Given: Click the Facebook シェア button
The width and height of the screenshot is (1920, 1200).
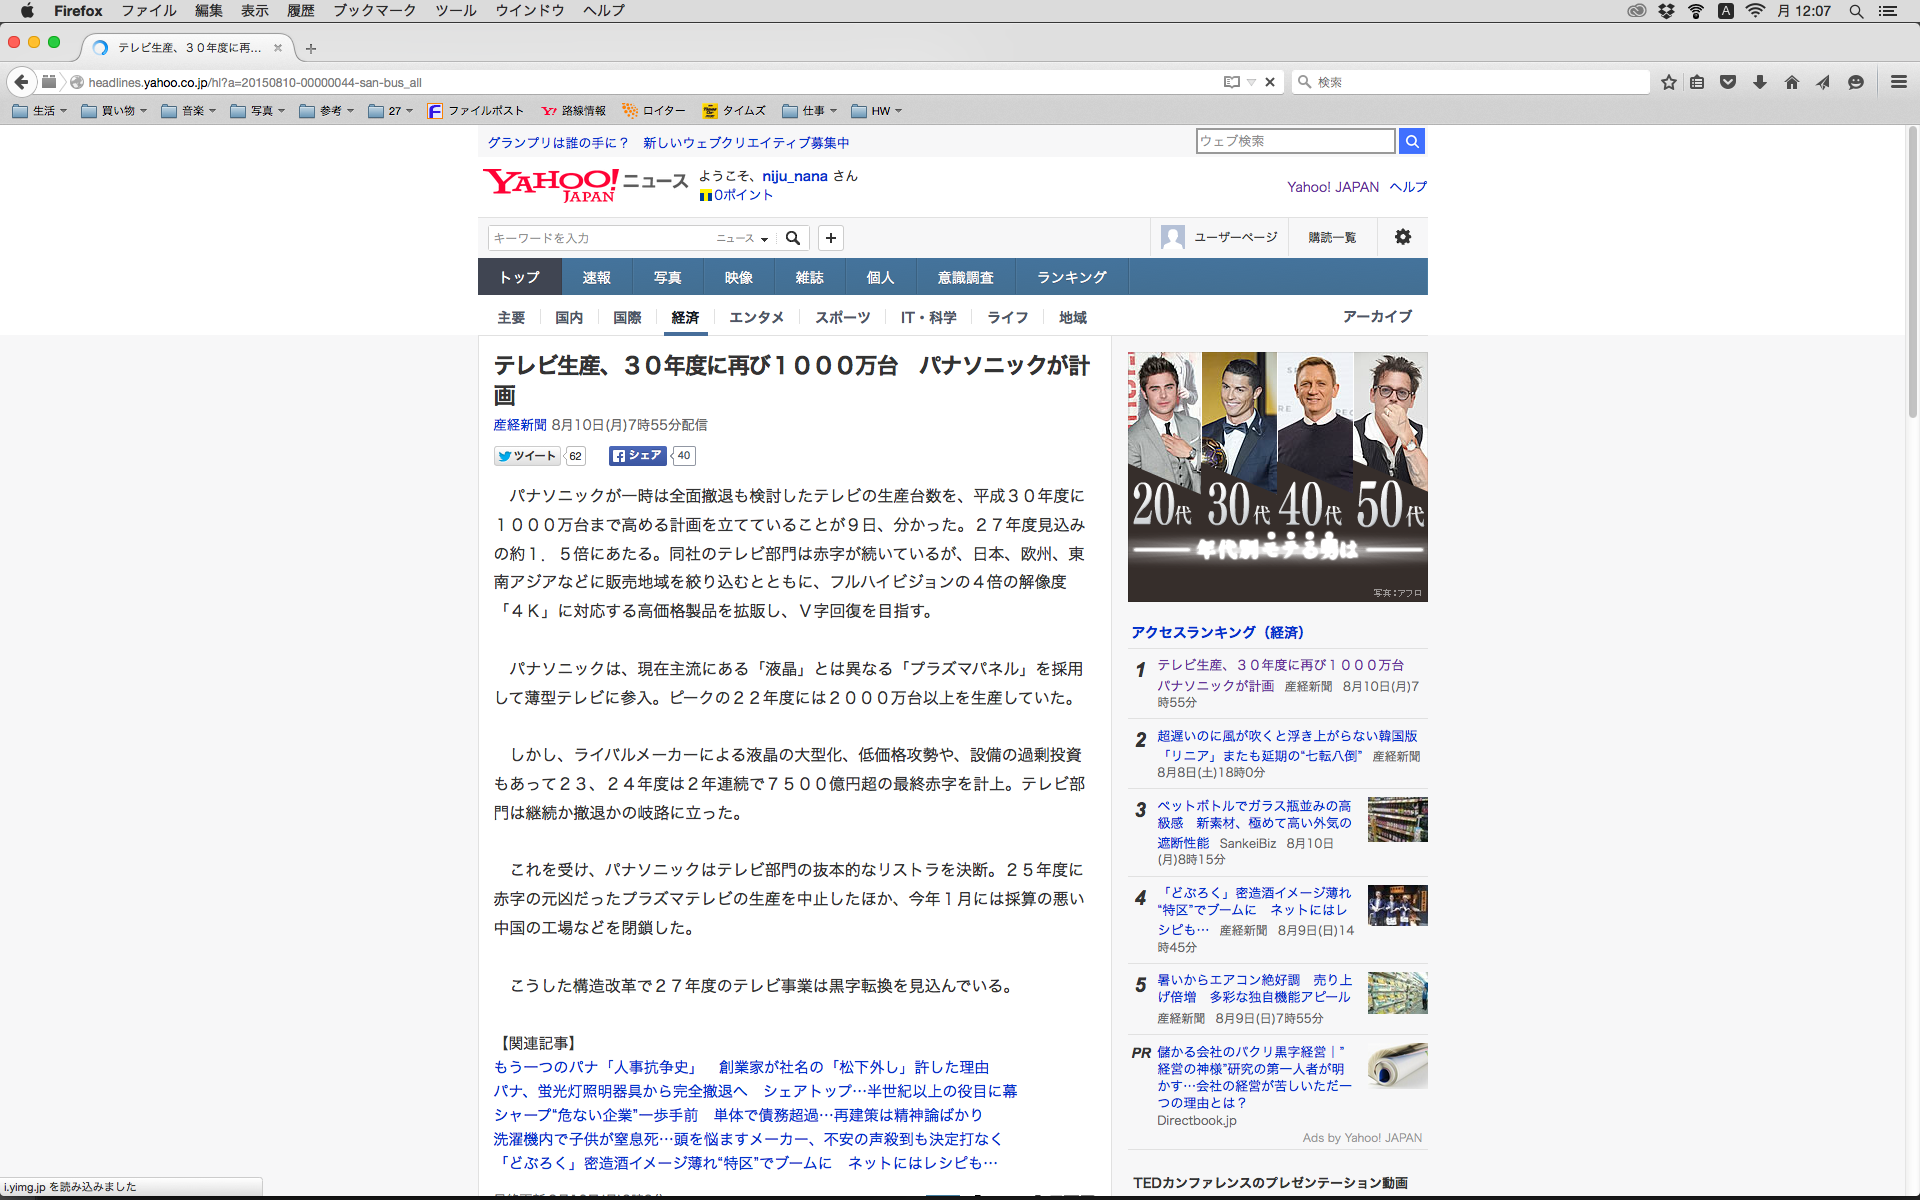Looking at the screenshot, I should [637, 456].
